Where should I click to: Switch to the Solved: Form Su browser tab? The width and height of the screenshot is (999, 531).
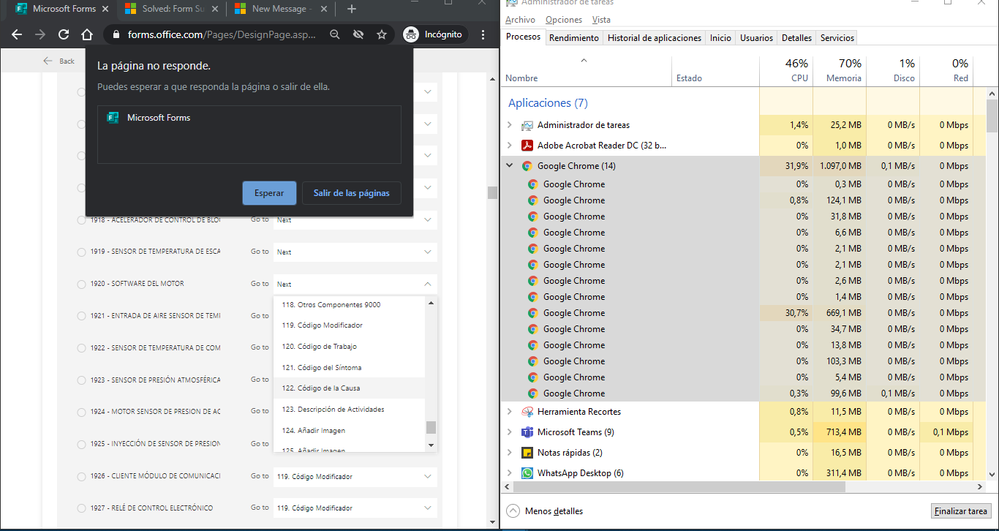(x=171, y=9)
